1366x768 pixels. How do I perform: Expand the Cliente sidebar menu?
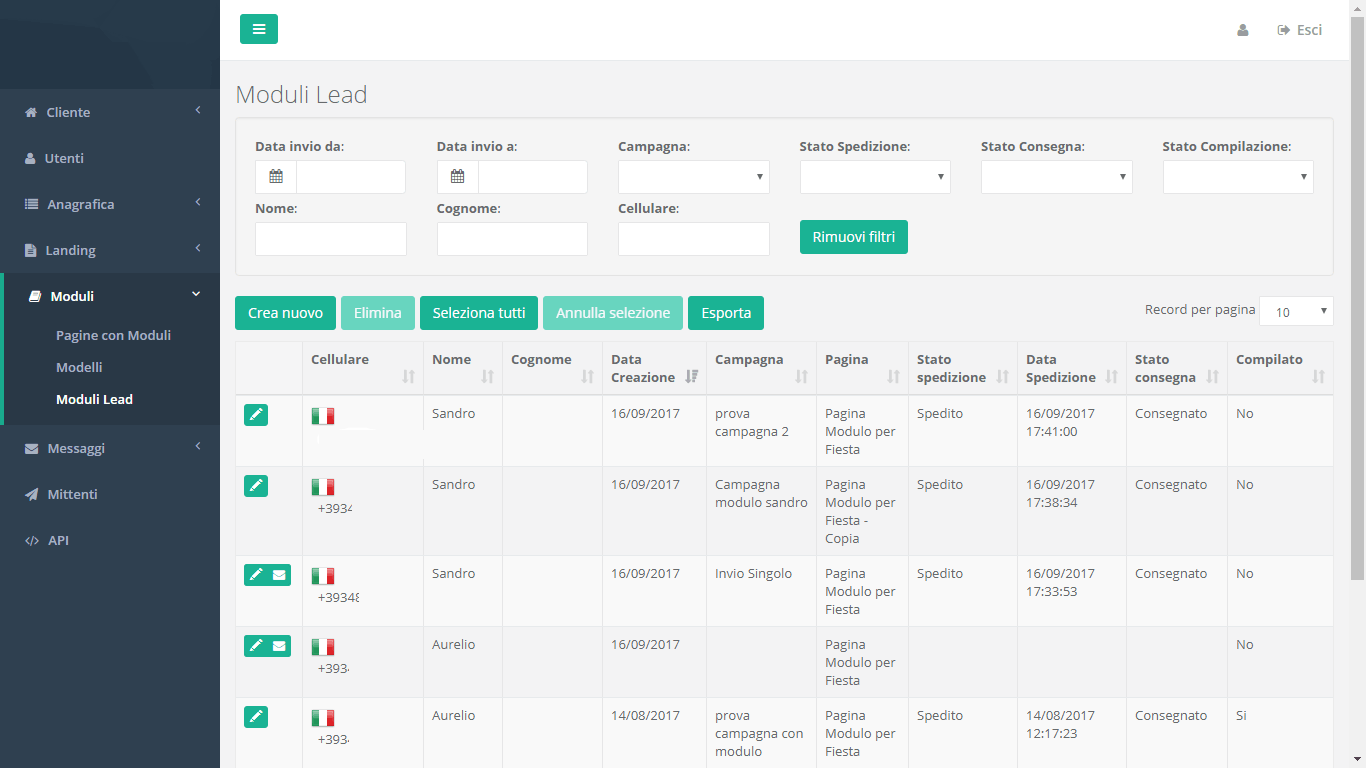pos(110,112)
